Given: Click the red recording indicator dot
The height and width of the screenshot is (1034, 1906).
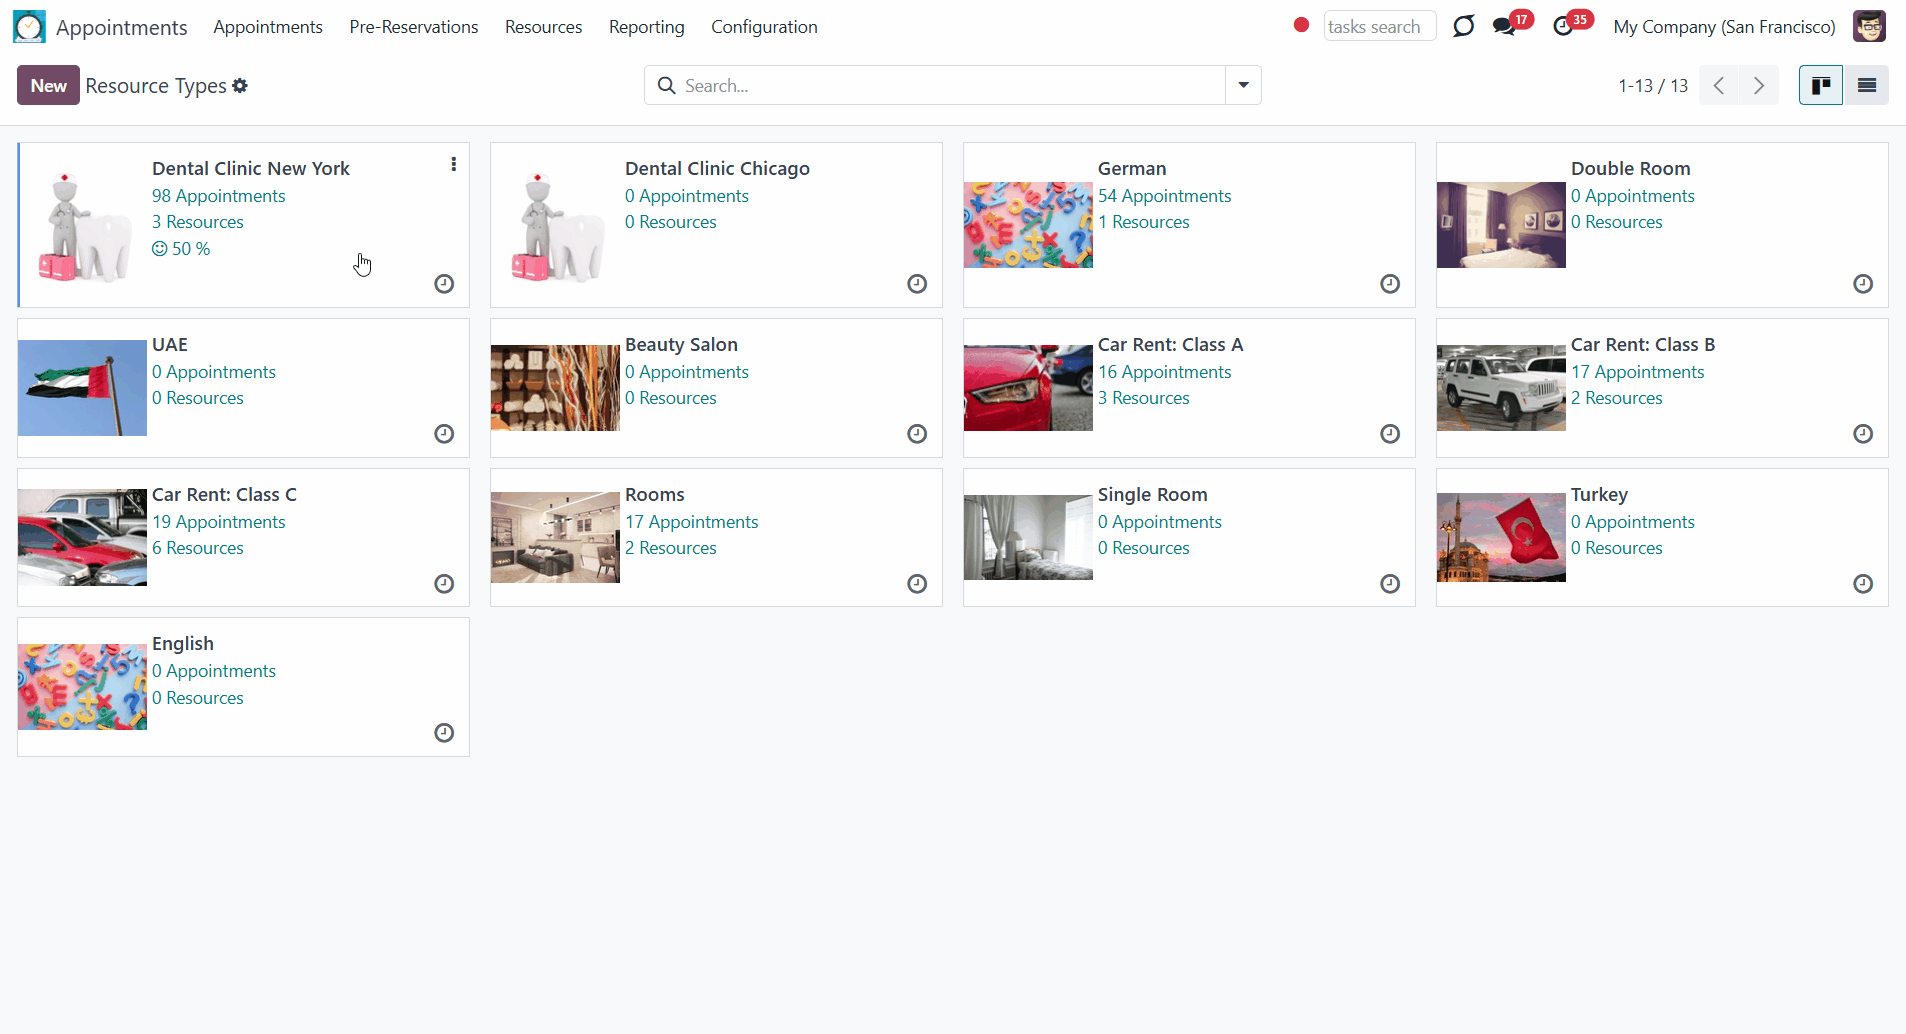Looking at the screenshot, I should point(1301,25).
